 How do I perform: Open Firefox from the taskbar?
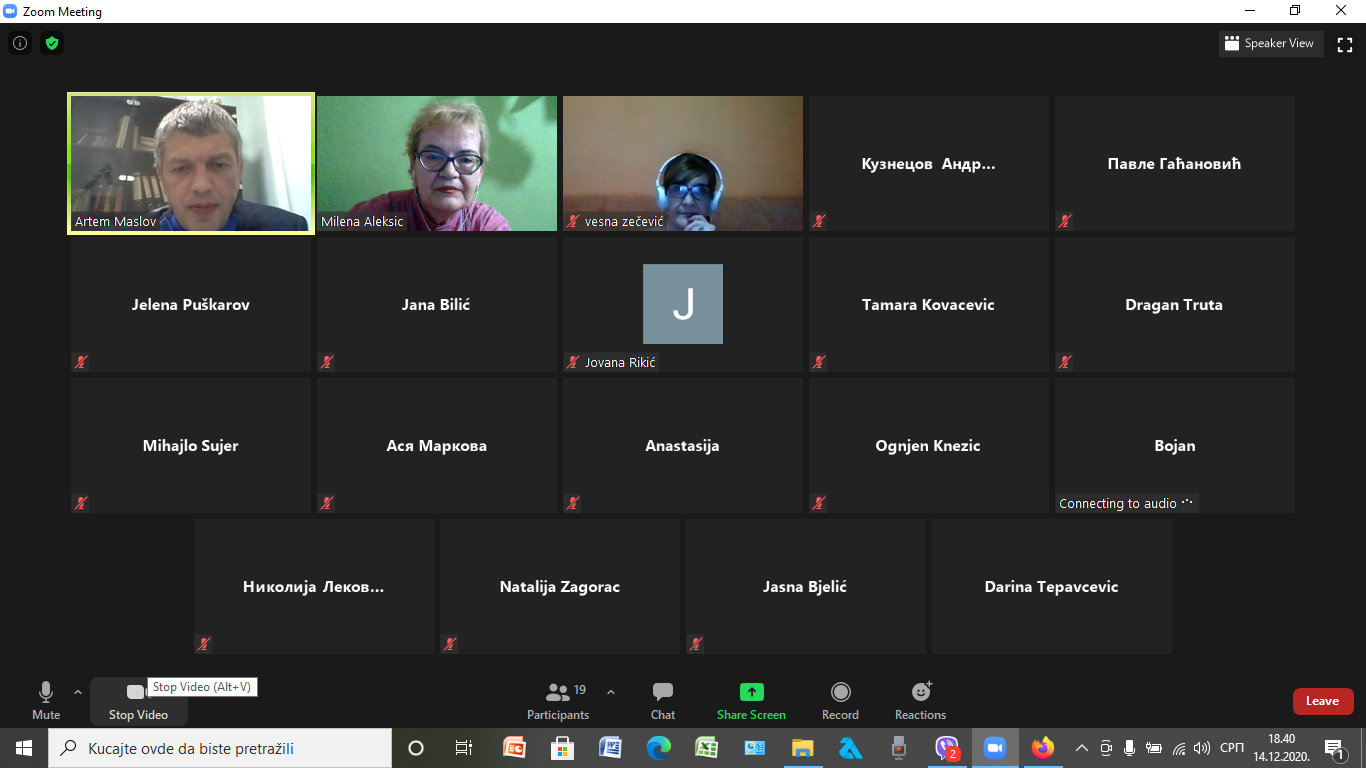coord(1042,748)
